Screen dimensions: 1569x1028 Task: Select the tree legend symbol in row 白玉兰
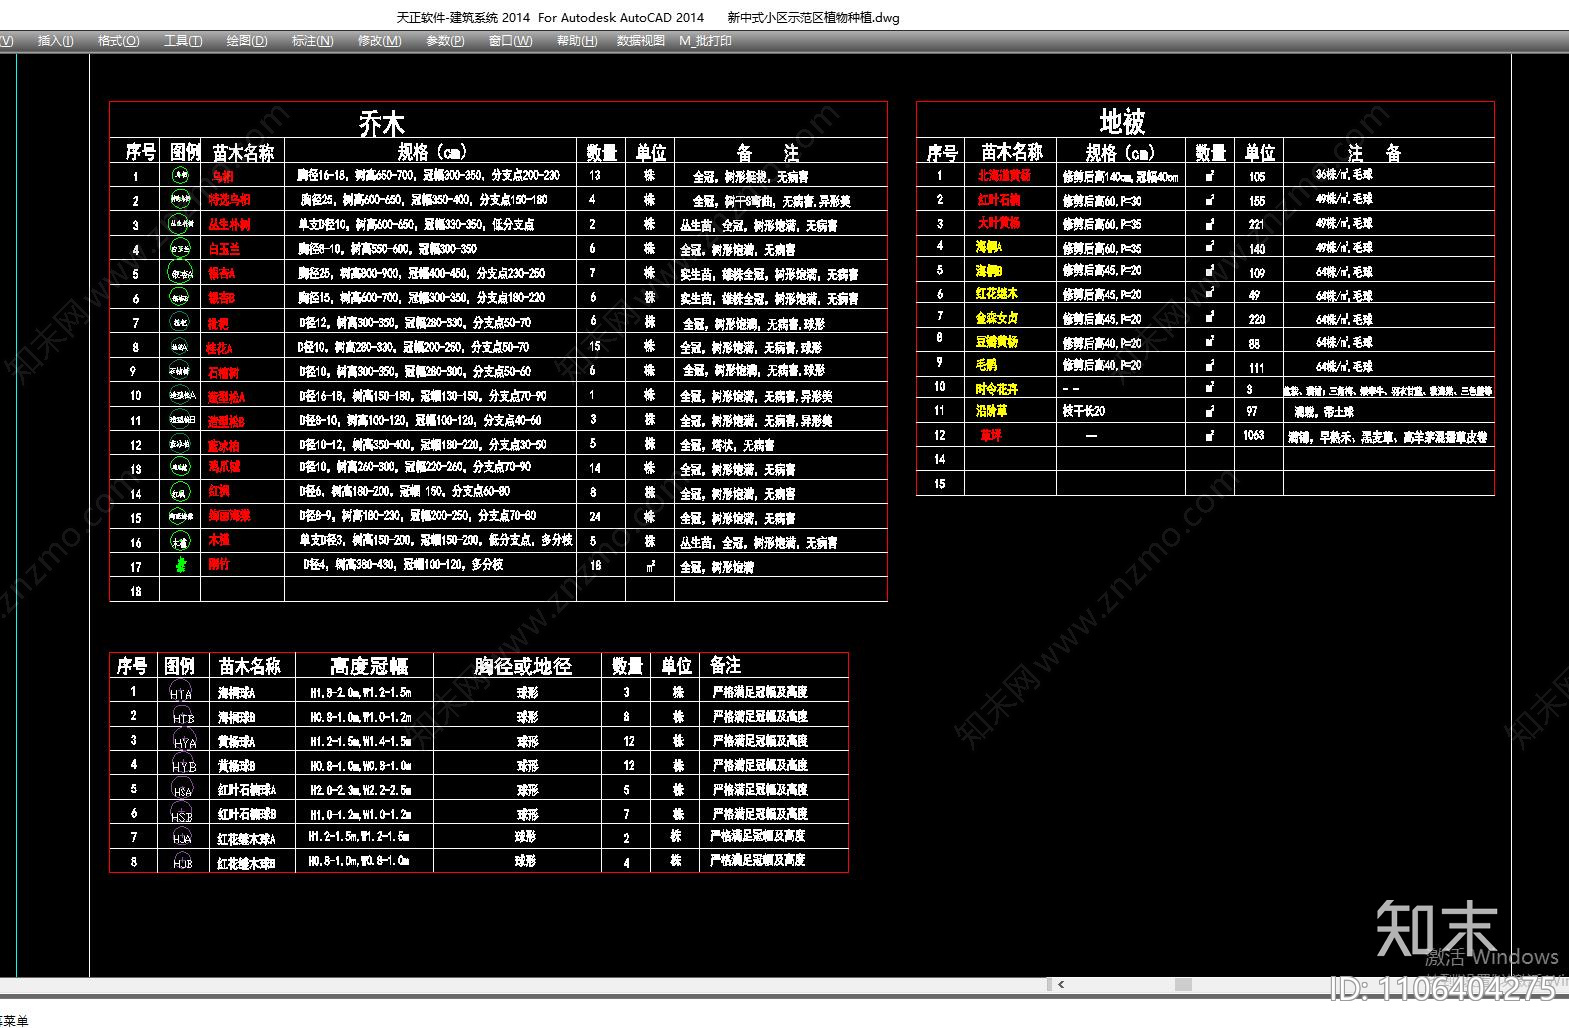pos(180,248)
